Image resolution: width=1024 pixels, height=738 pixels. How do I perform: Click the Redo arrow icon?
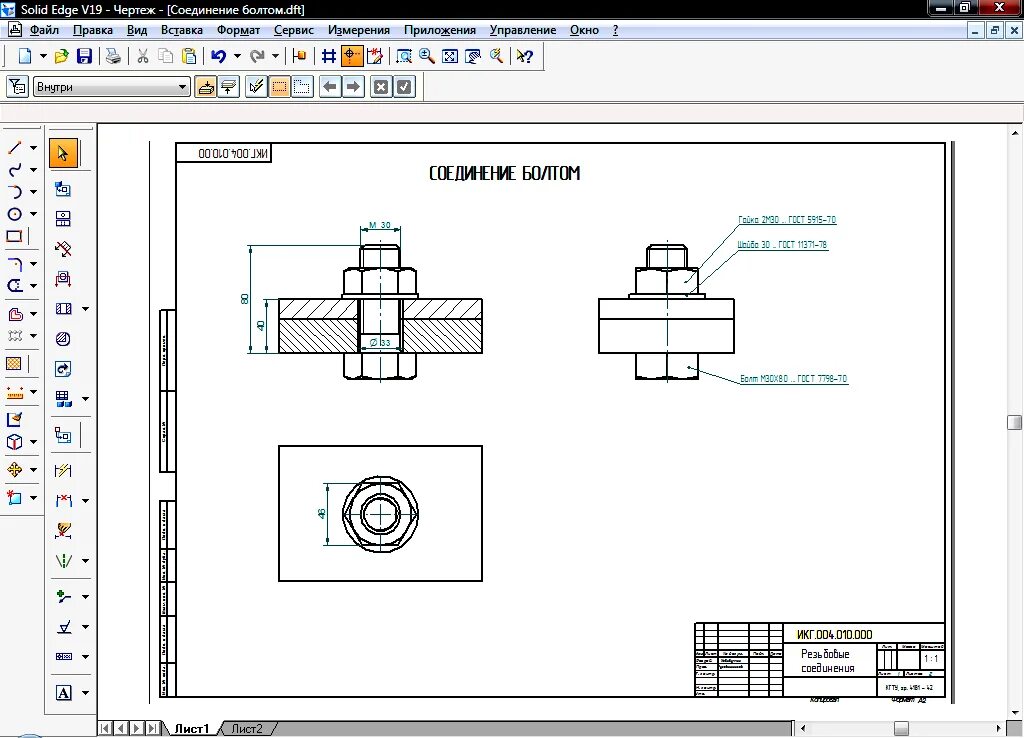pyautogui.click(x=257, y=56)
